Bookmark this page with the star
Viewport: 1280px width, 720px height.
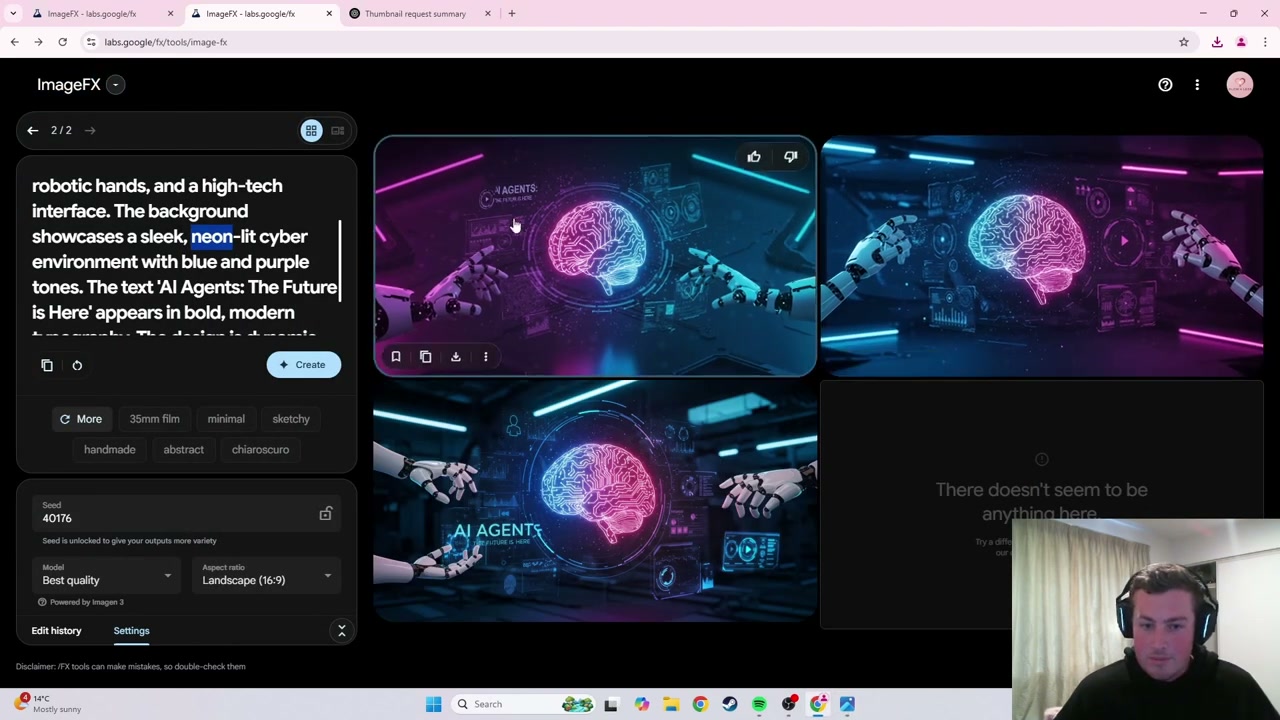[x=1184, y=42]
